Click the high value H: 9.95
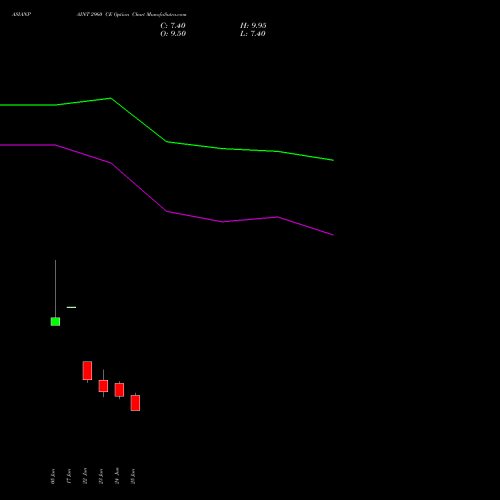 coord(253,26)
